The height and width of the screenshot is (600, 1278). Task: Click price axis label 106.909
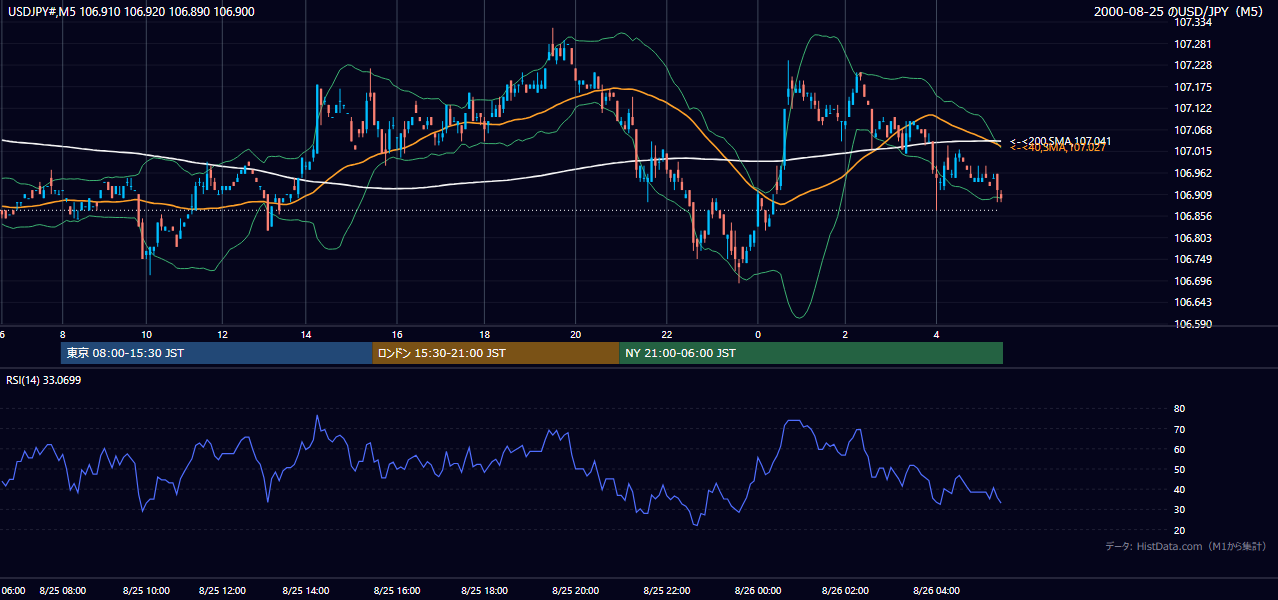point(1195,195)
